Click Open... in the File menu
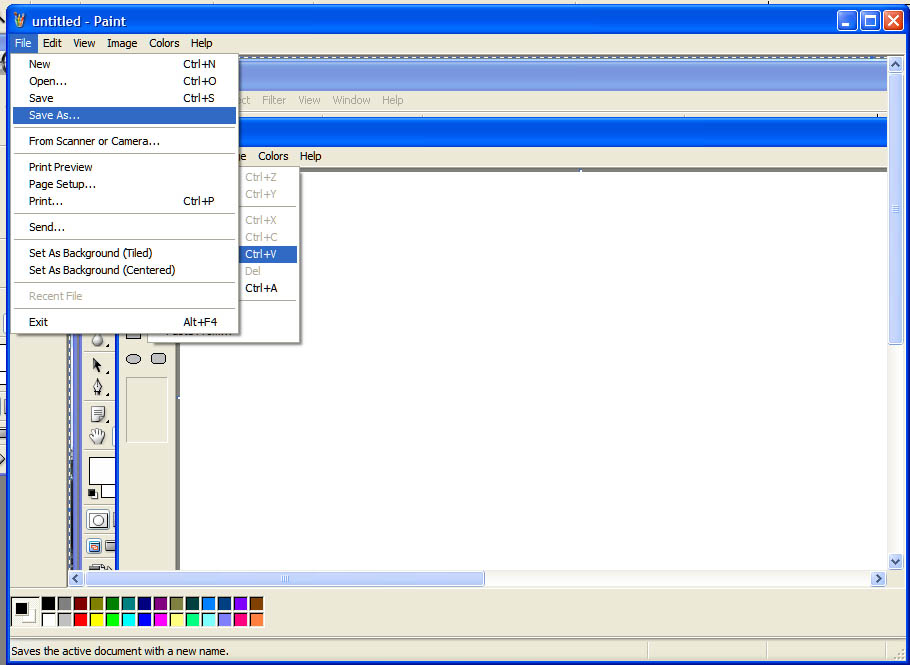Image resolution: width=910 pixels, height=665 pixels. point(48,81)
